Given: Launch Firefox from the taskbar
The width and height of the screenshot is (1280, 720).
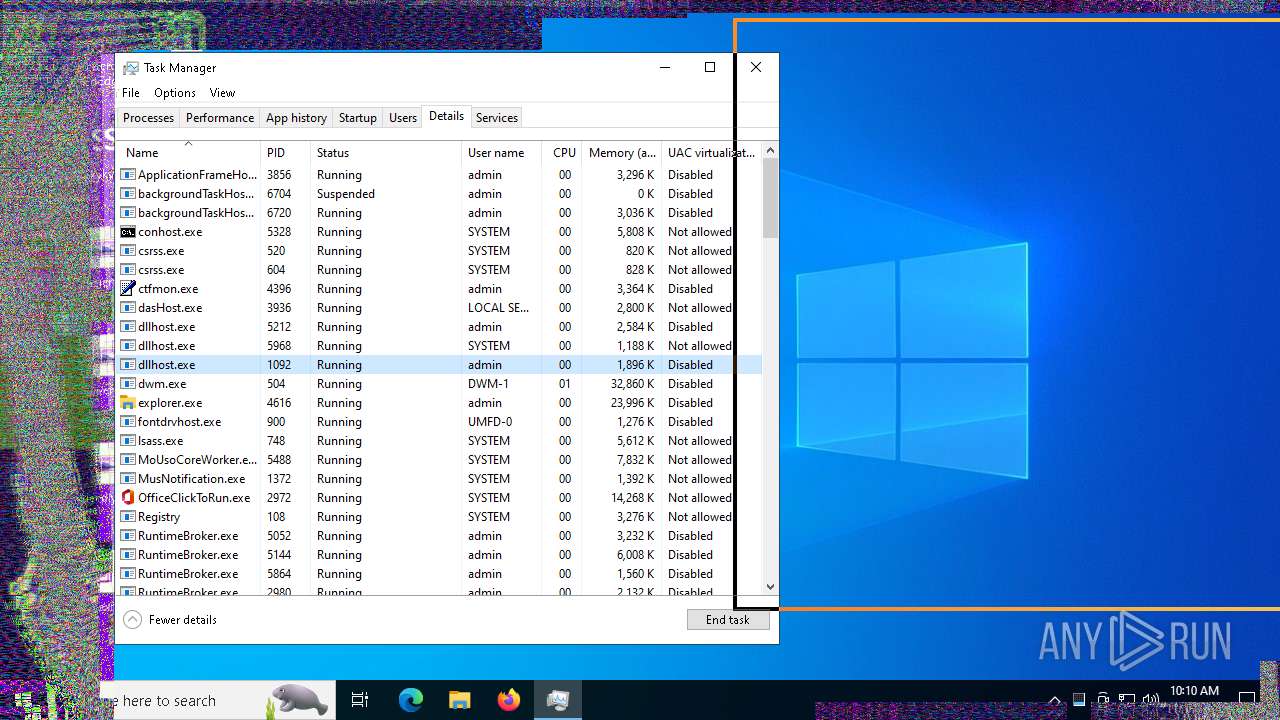Looking at the screenshot, I should point(509,701).
